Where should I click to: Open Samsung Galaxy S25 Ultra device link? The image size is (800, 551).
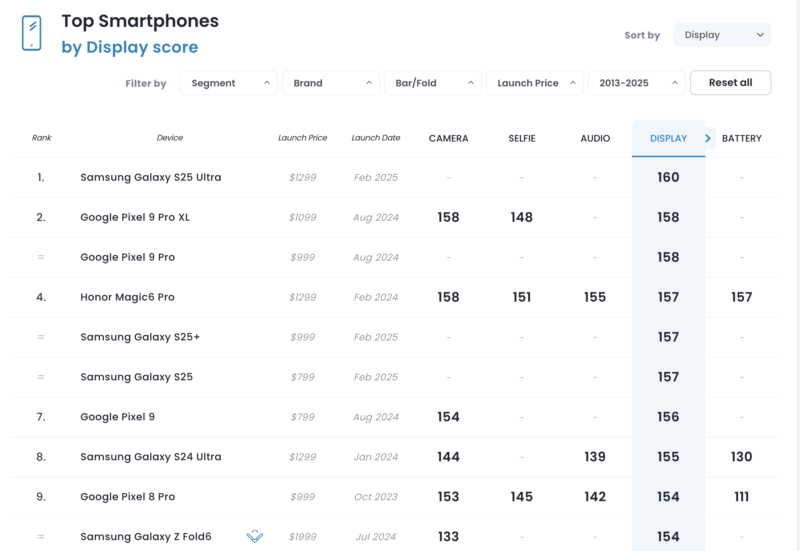151,178
